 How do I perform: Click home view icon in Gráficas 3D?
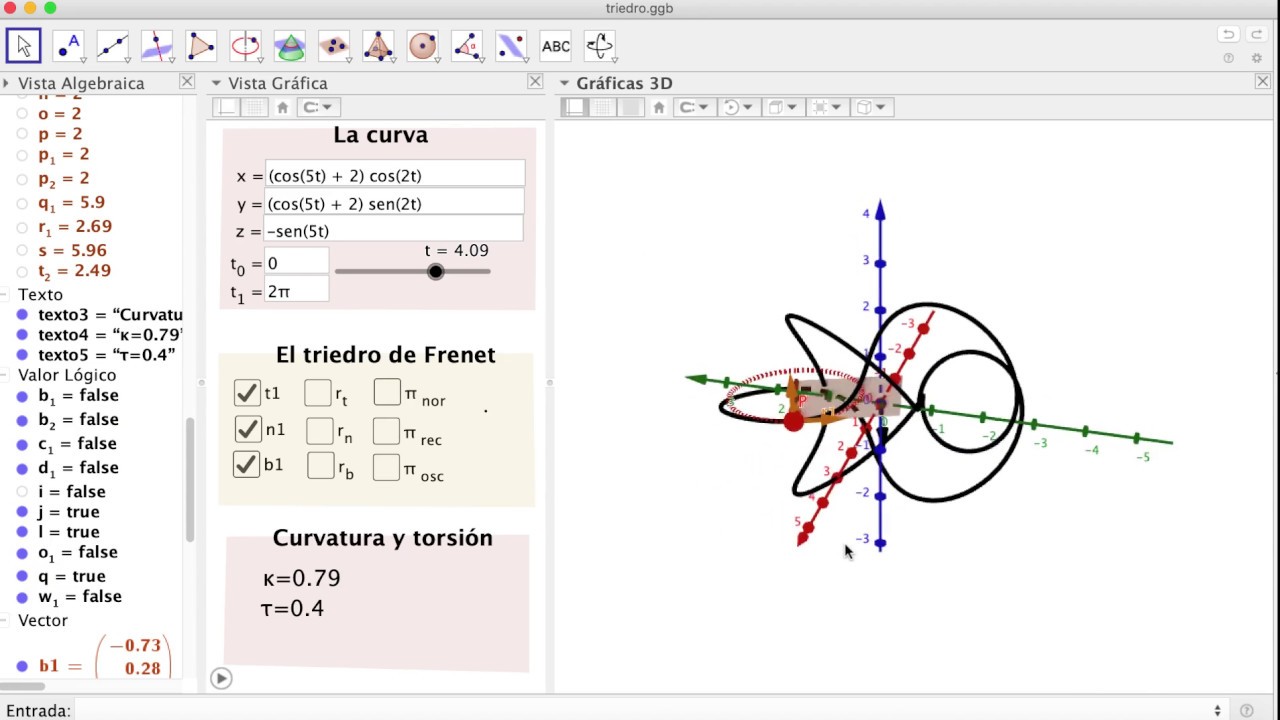[659, 107]
